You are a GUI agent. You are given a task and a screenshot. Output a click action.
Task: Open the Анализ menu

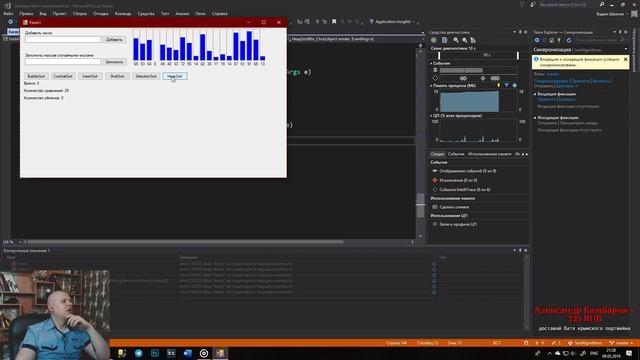(182, 13)
